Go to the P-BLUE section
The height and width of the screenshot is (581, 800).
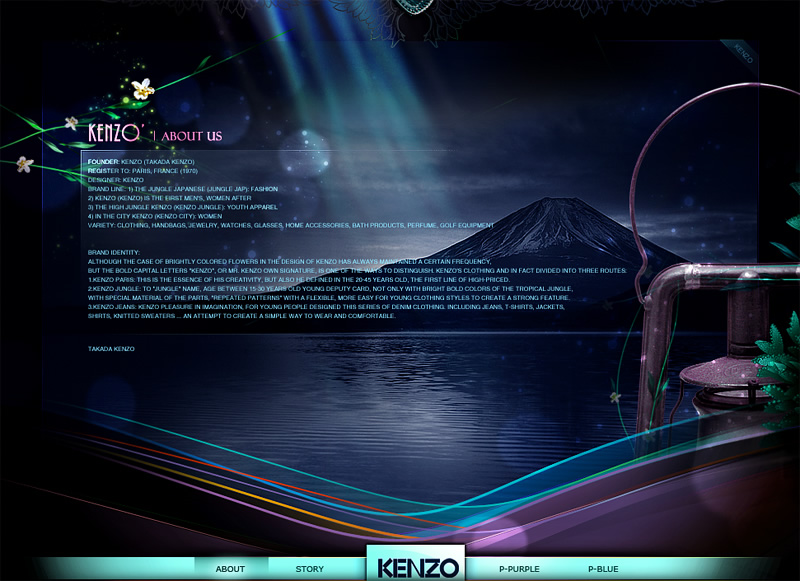603,569
